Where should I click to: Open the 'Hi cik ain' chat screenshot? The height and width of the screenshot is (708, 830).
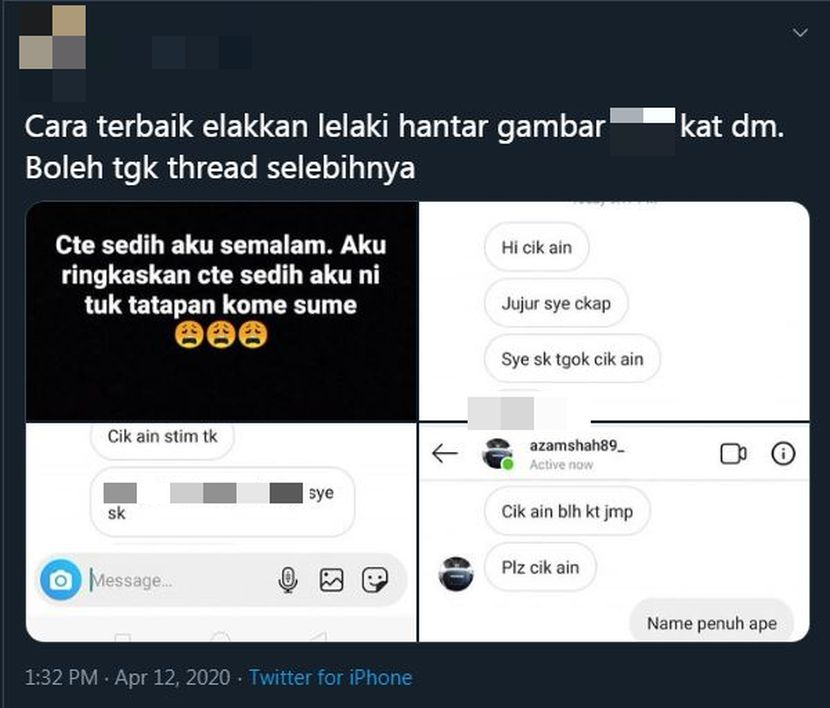click(614, 311)
